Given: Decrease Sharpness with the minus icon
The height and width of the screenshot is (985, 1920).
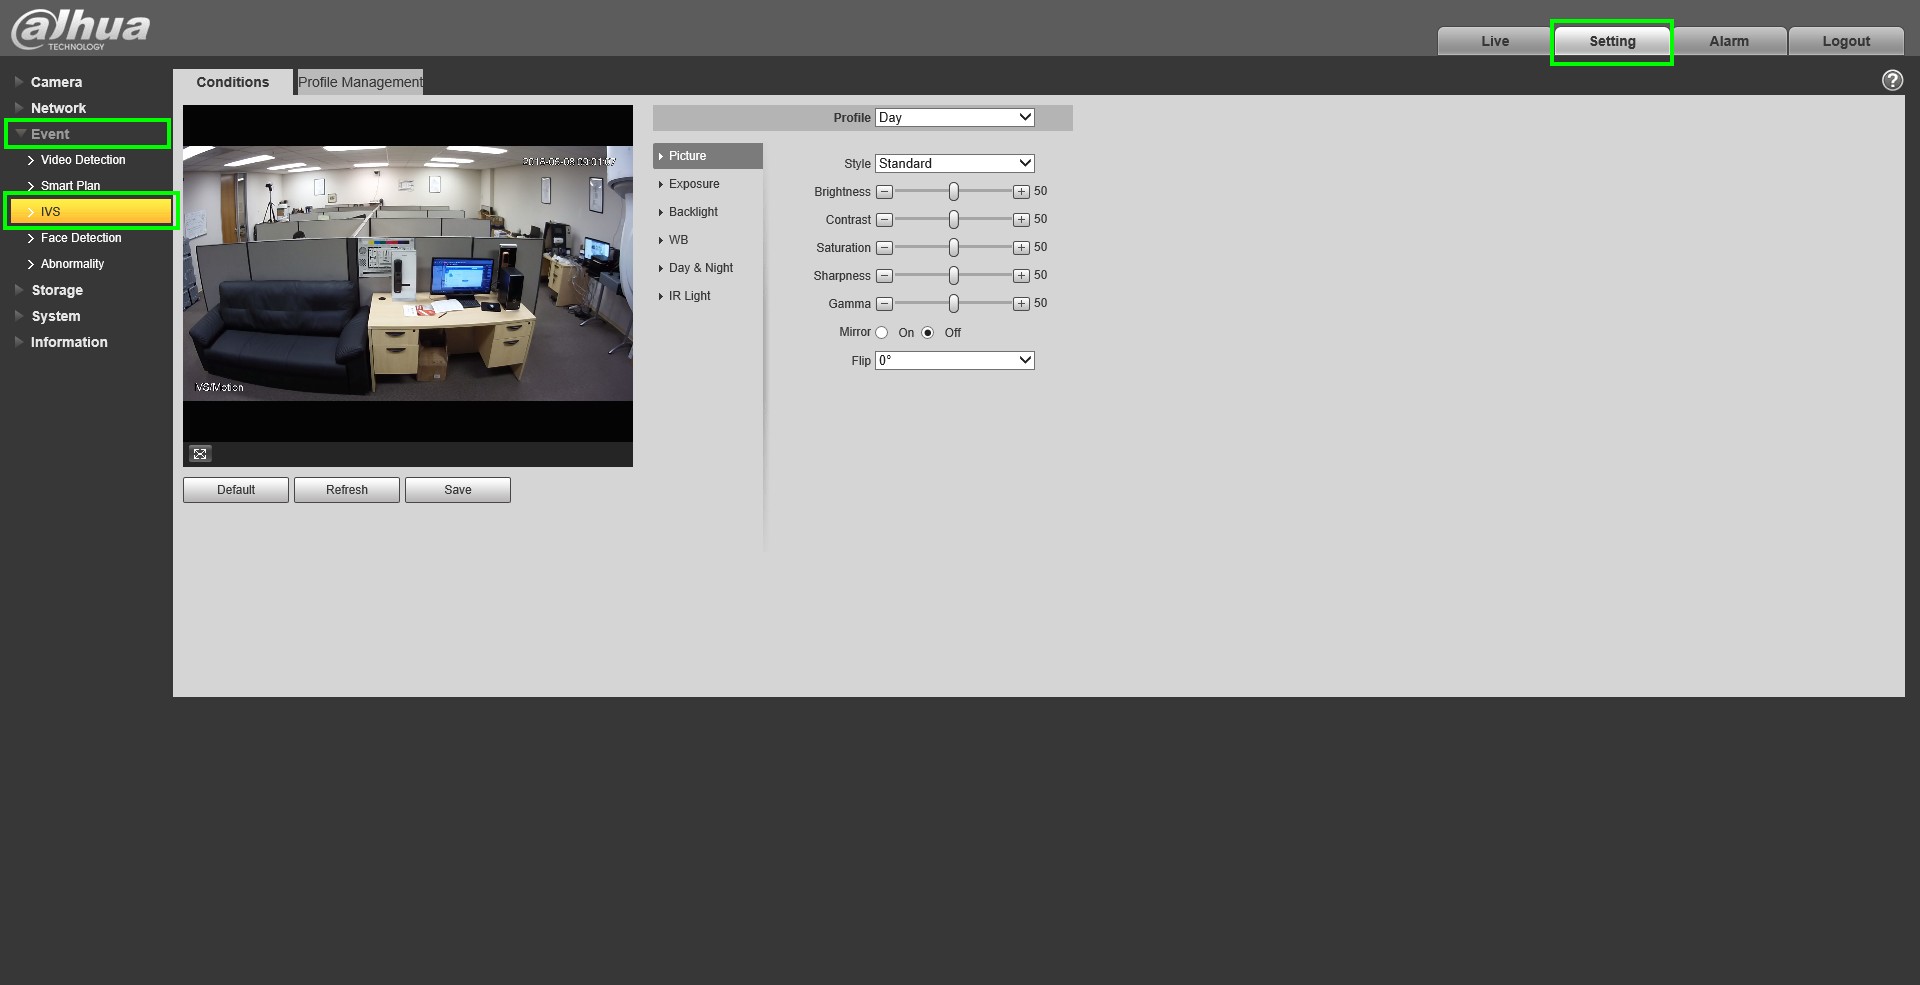Looking at the screenshot, I should (884, 276).
